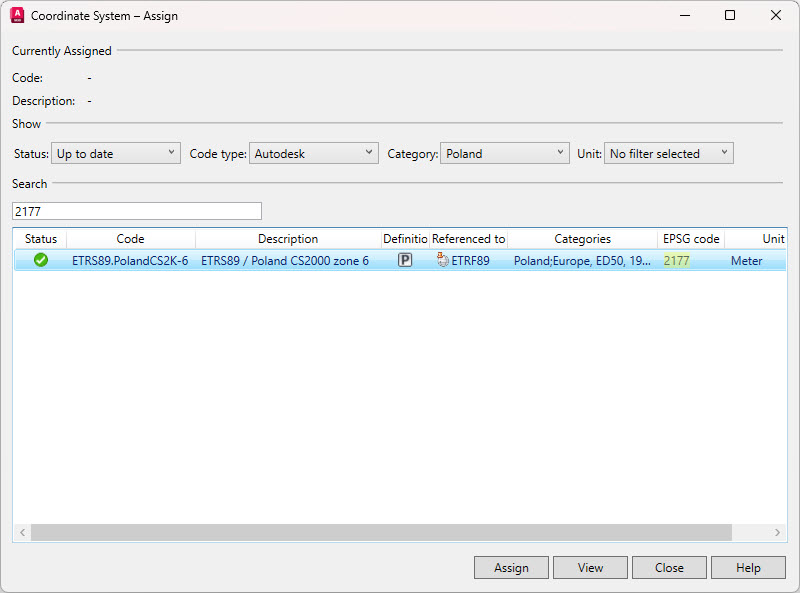
Task: Open the Unit filter dropdown
Action: [x=668, y=154]
